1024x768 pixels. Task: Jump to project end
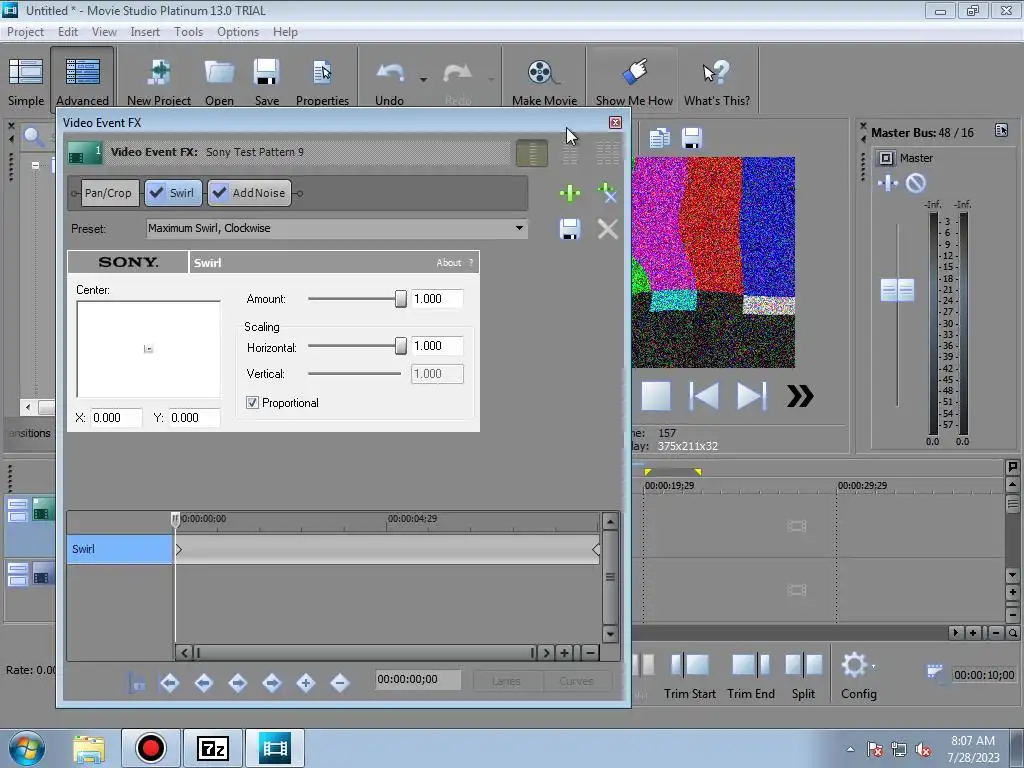[751, 396]
